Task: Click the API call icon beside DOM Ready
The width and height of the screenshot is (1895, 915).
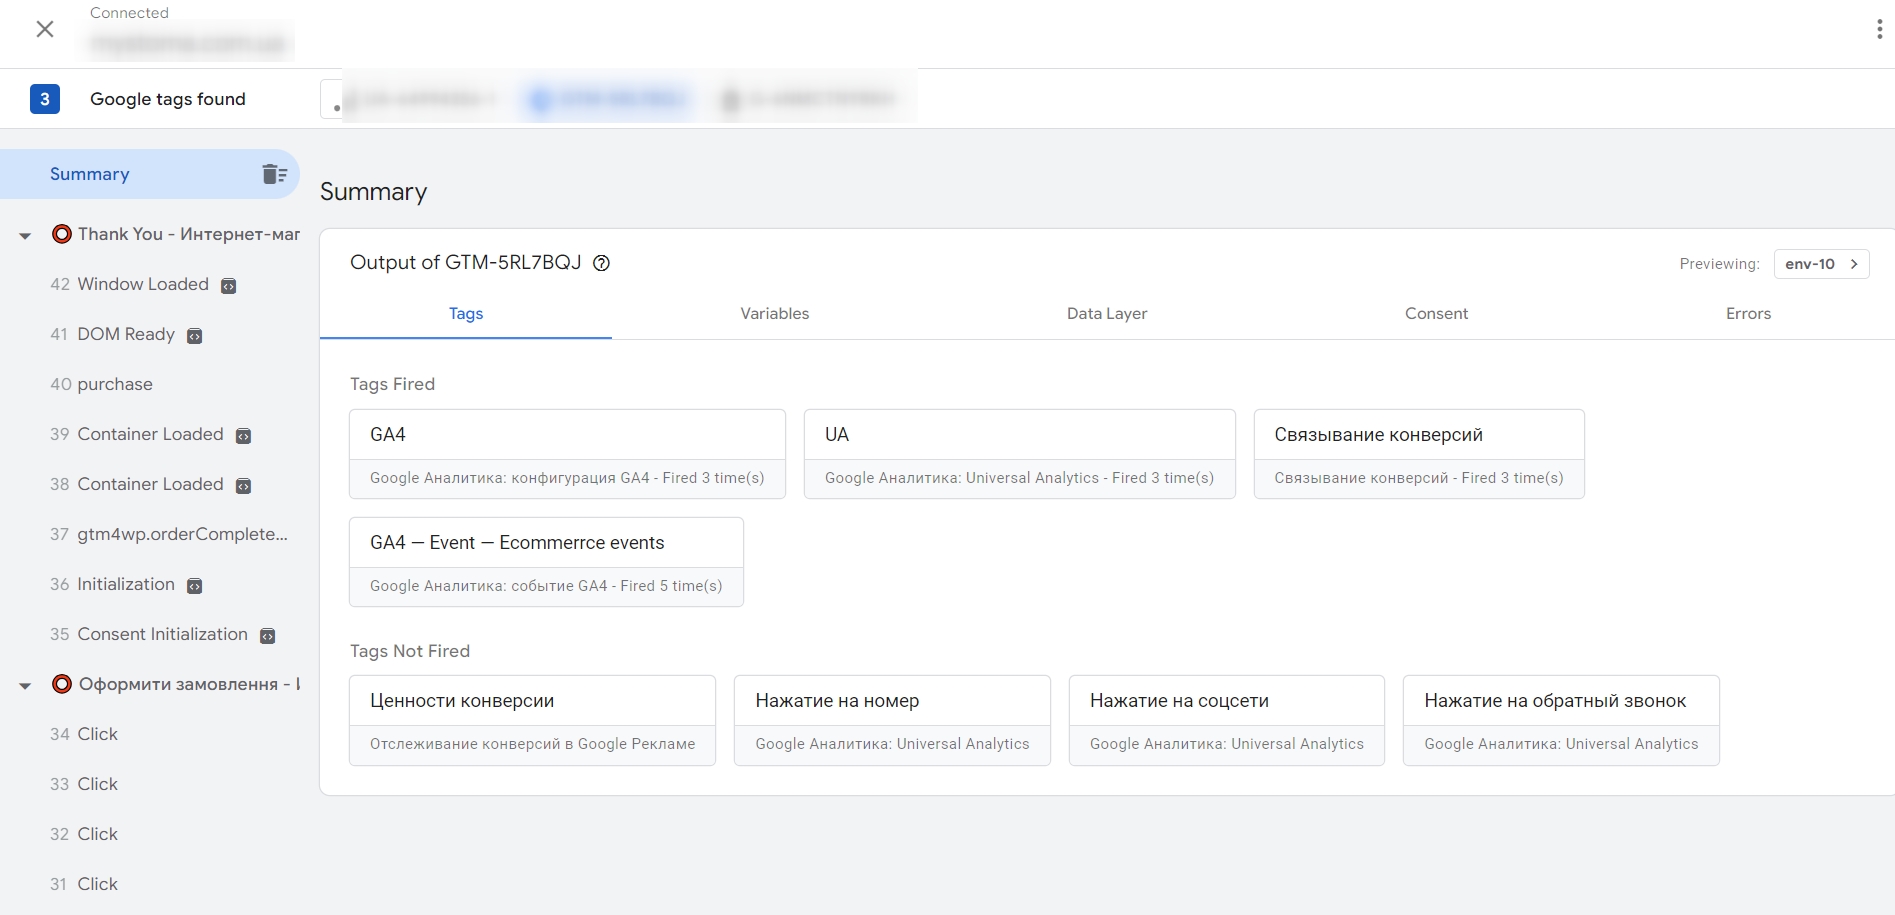Action: (x=195, y=336)
